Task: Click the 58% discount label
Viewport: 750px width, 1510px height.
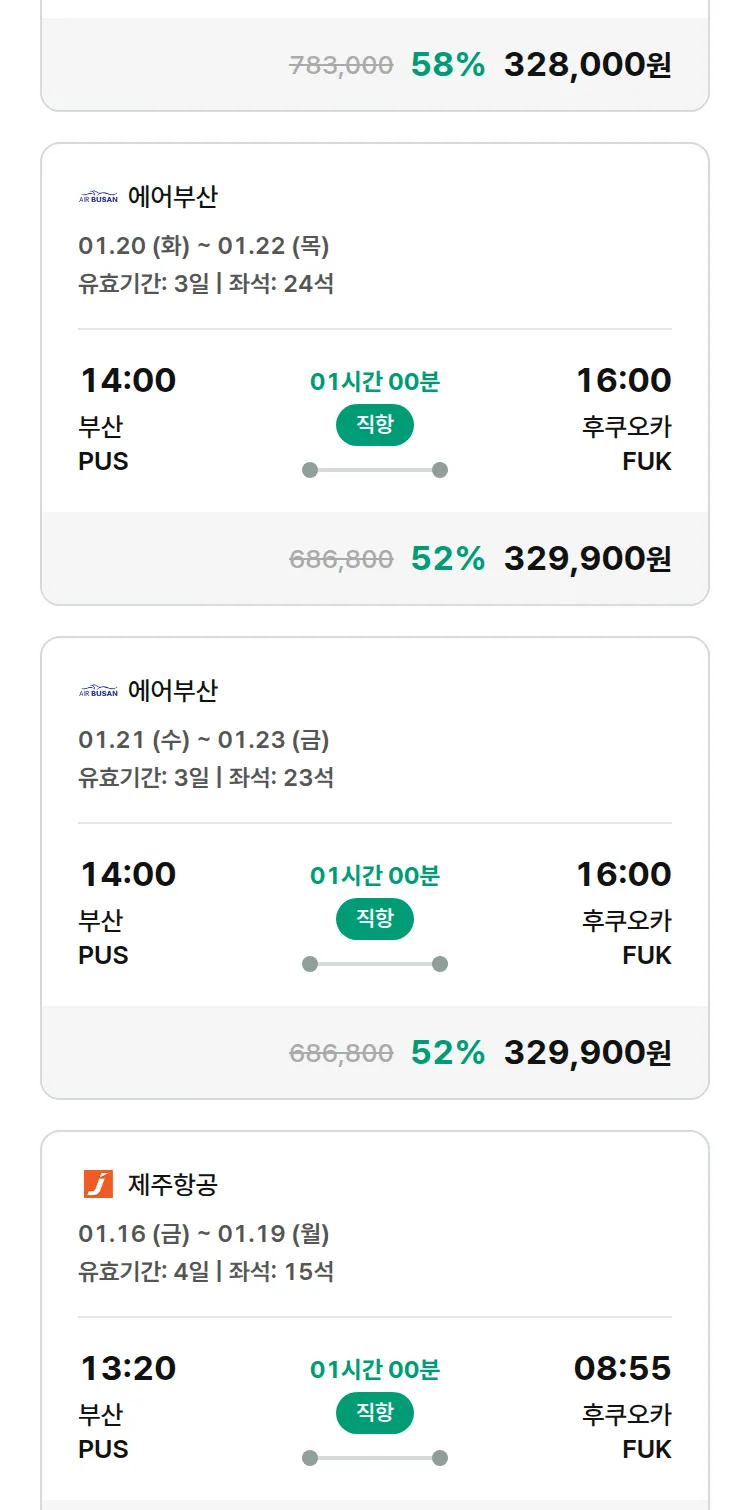Action: pos(447,65)
